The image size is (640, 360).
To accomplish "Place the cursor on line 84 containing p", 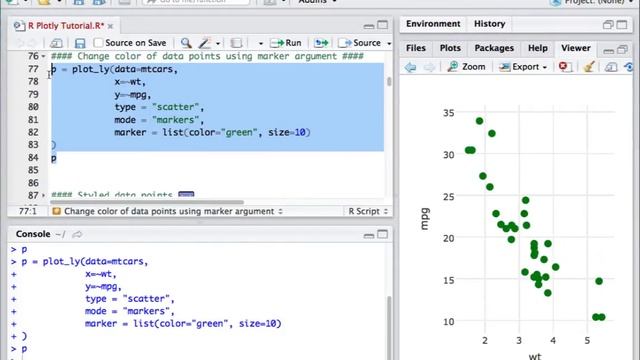I will (53, 158).
